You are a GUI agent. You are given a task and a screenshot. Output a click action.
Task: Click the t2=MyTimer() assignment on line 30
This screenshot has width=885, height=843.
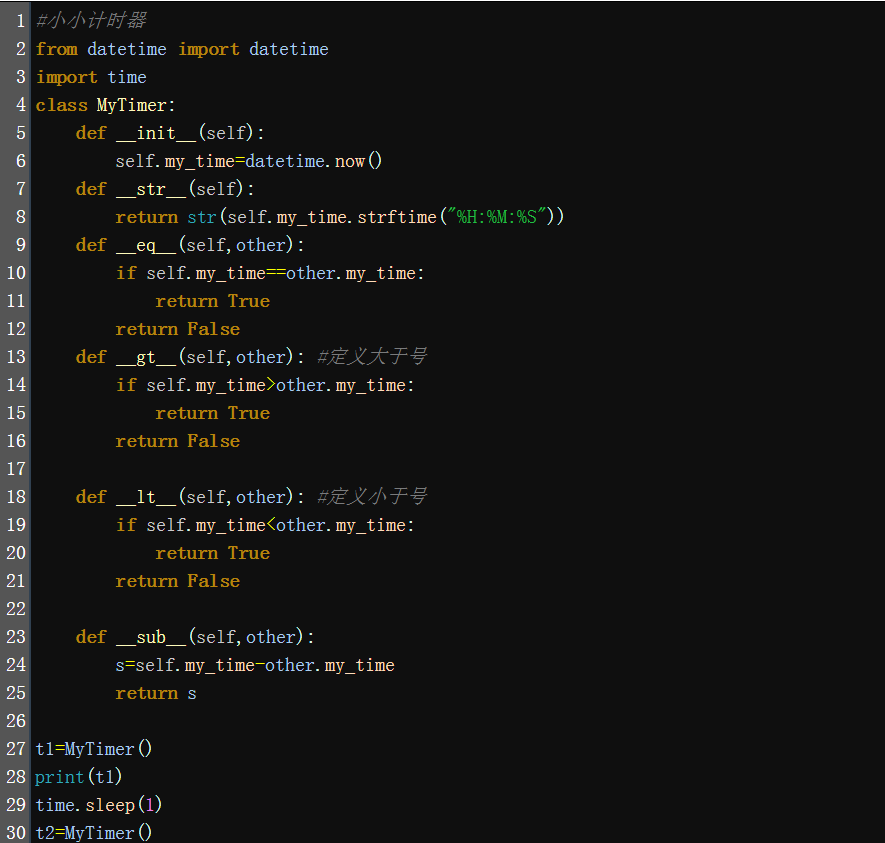[93, 833]
